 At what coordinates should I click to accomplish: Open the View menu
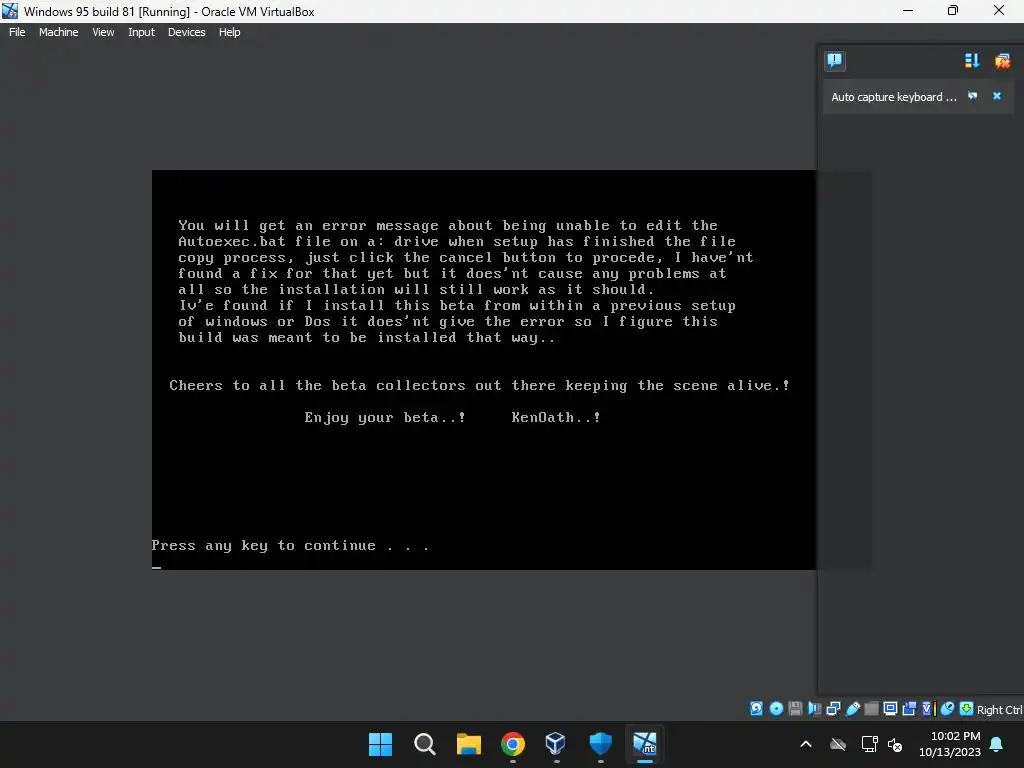pos(103,32)
